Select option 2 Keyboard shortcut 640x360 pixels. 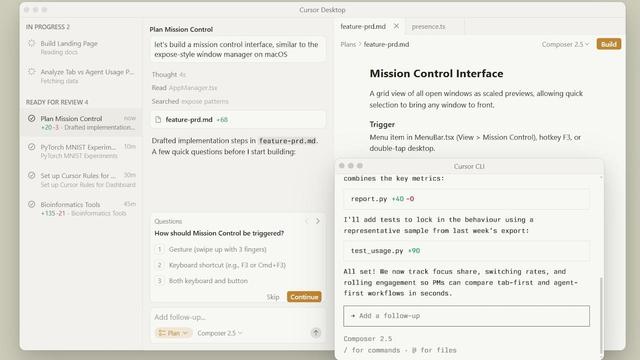(220, 265)
